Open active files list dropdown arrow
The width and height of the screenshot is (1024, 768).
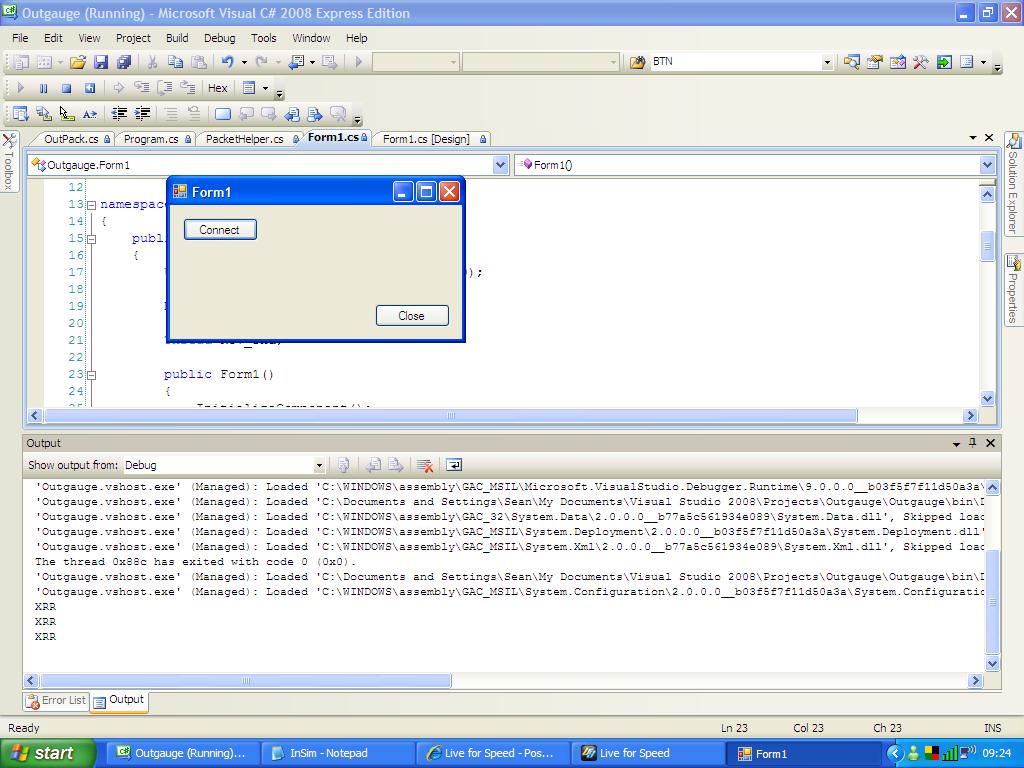click(973, 138)
